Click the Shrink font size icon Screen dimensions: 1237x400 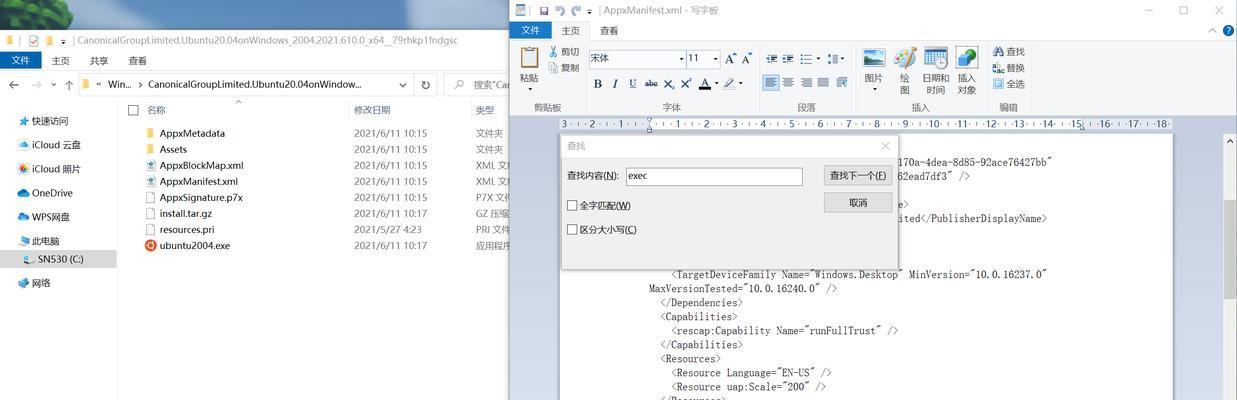click(747, 59)
